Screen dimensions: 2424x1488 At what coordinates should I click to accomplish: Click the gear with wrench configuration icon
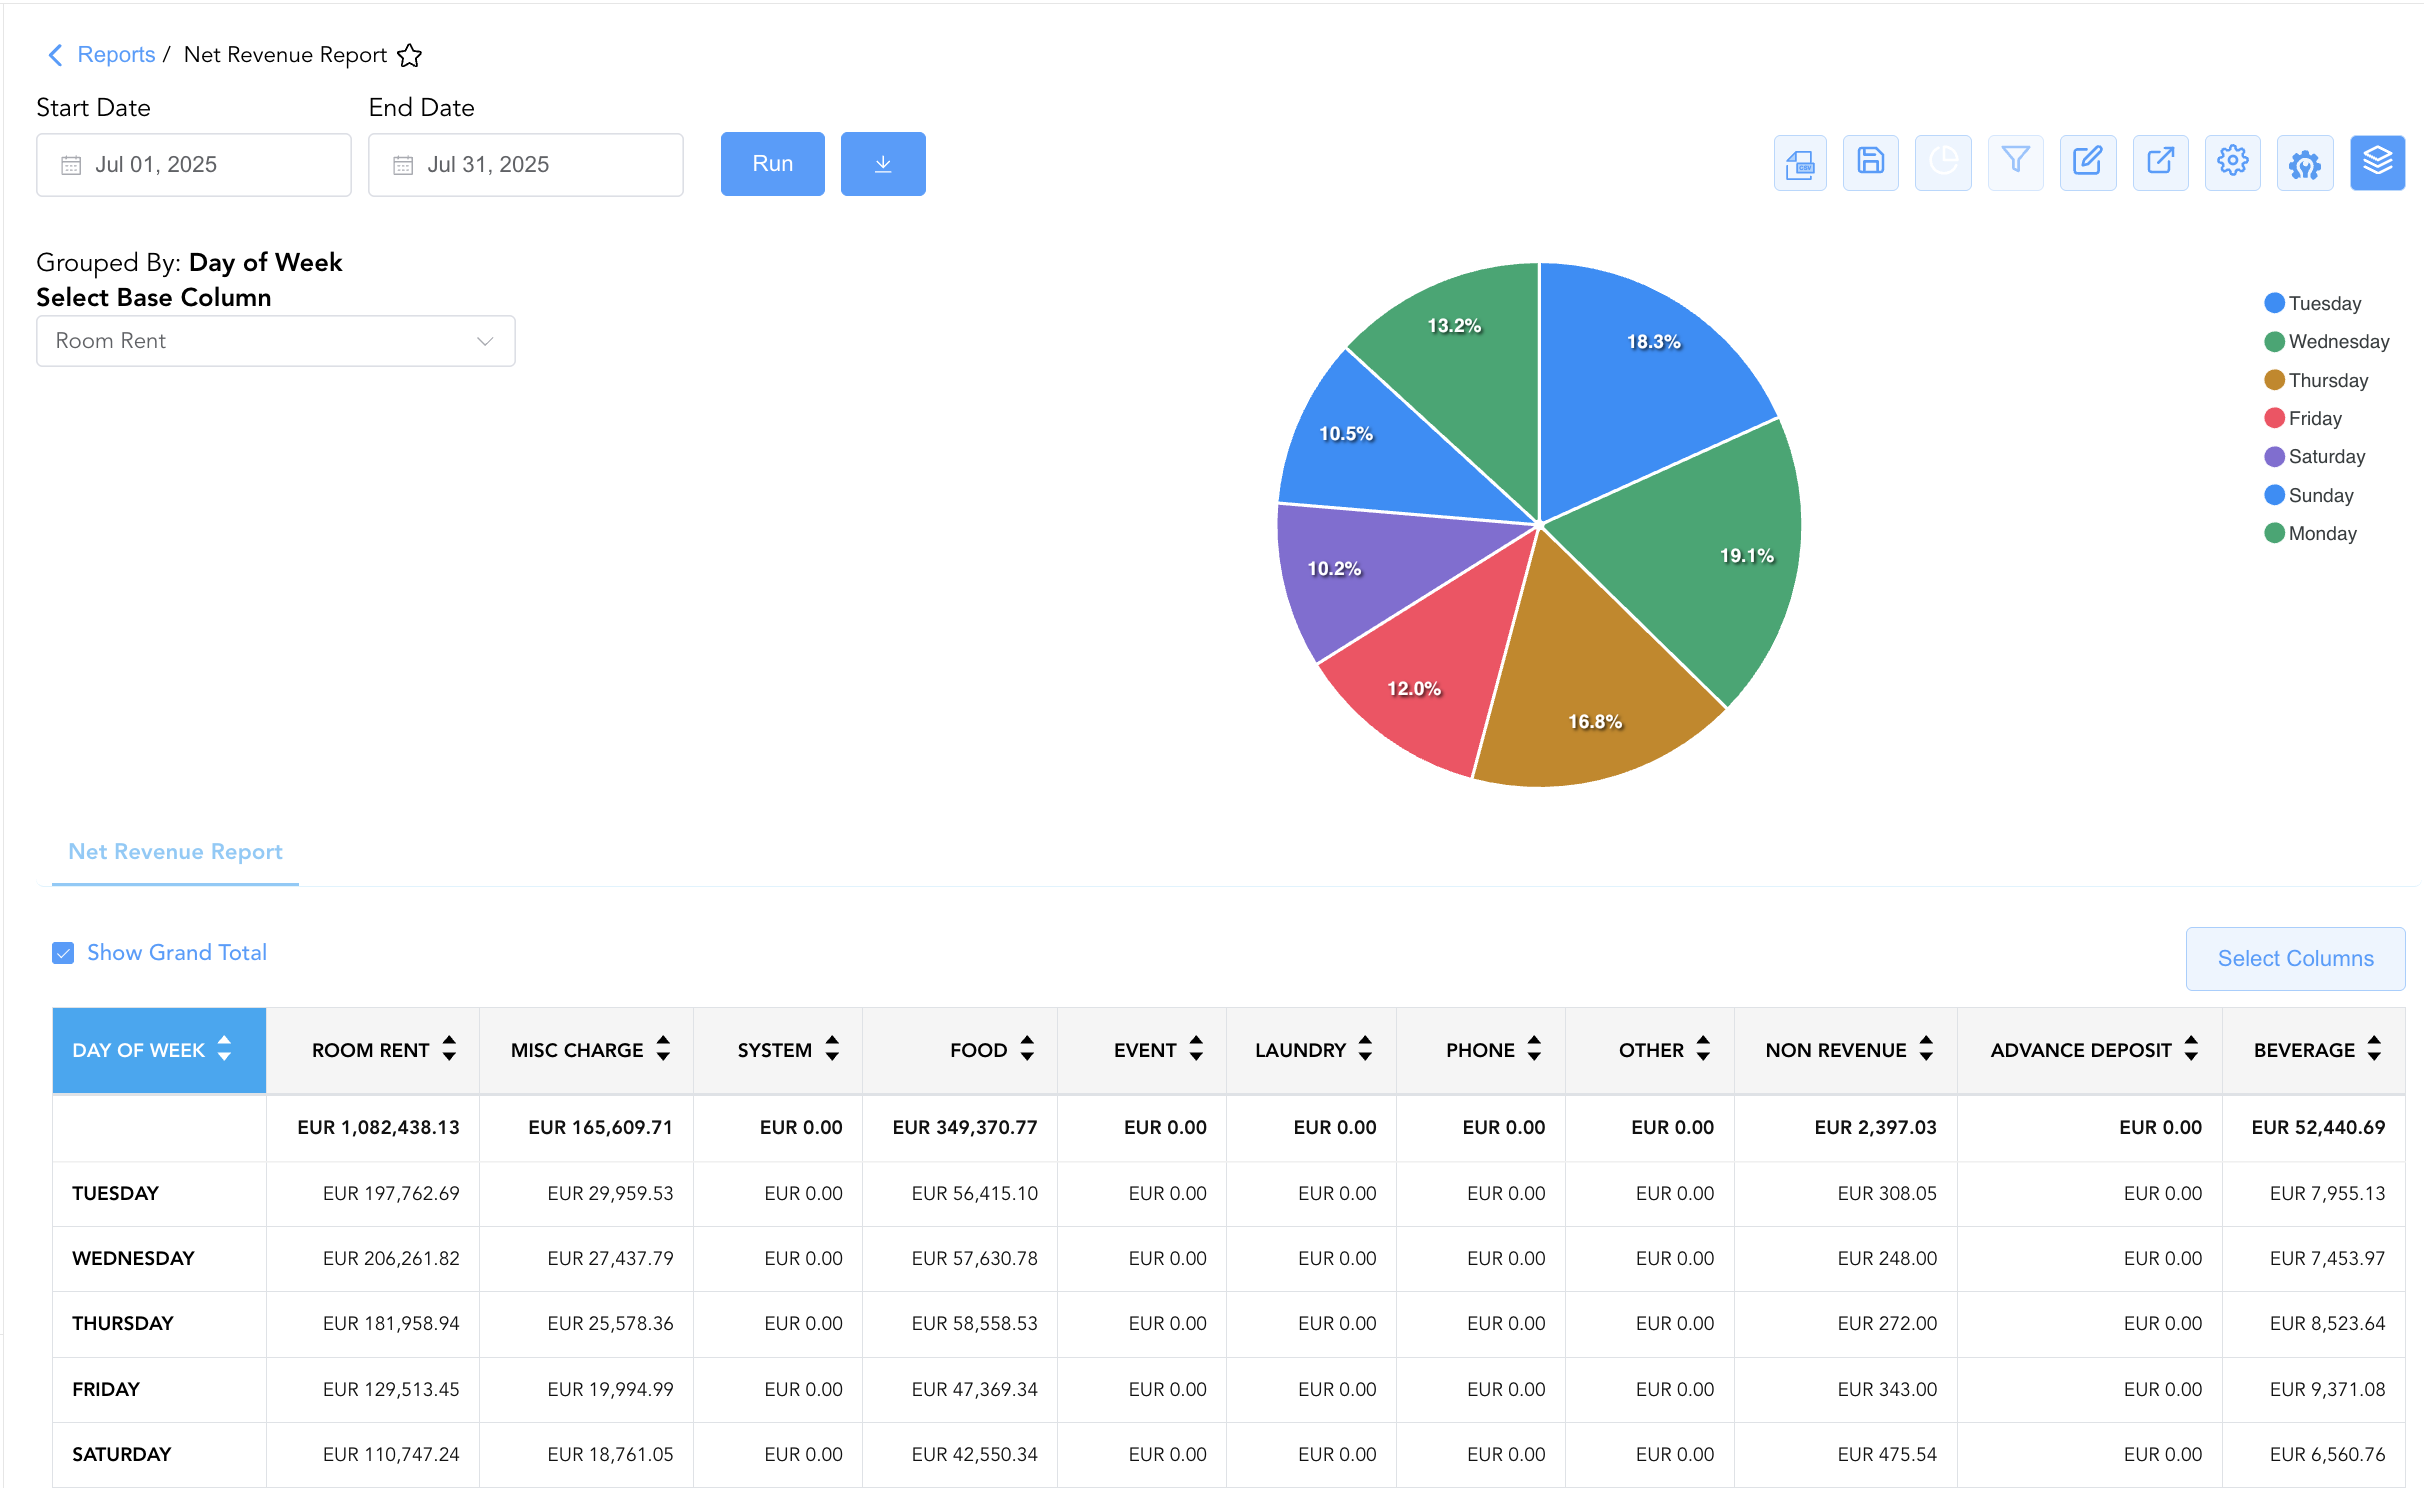[x=2305, y=163]
